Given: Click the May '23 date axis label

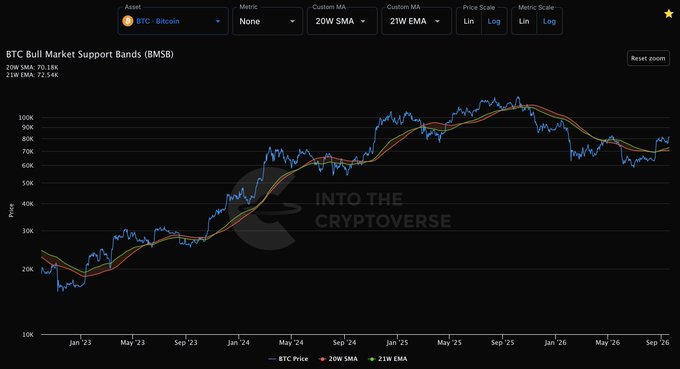Looking at the screenshot, I should tap(133, 343).
